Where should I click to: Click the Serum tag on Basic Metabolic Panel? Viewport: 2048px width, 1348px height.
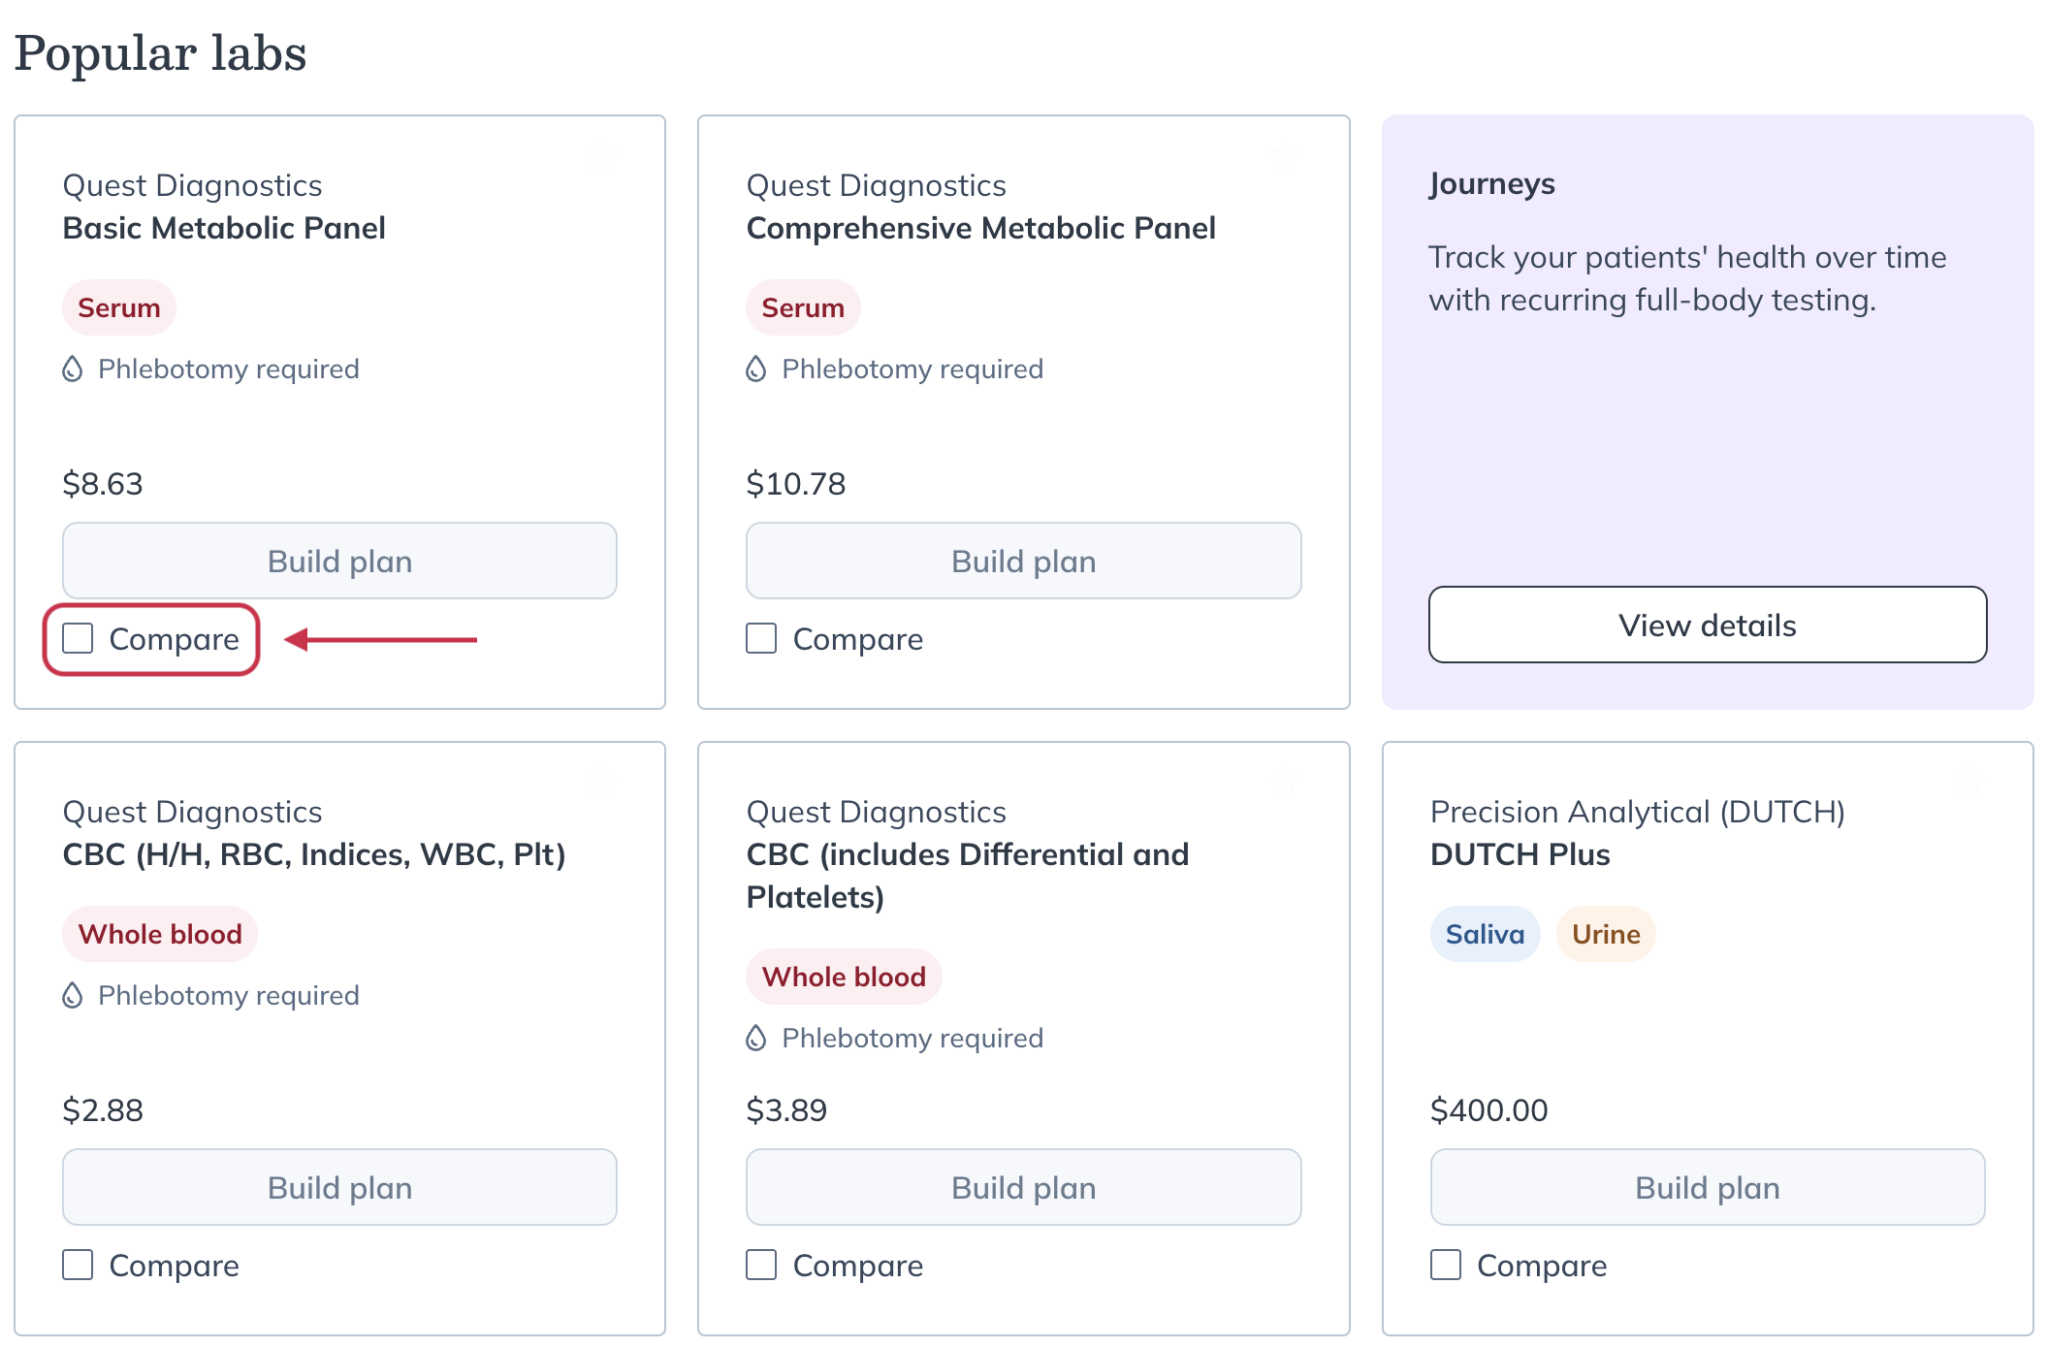[x=118, y=307]
